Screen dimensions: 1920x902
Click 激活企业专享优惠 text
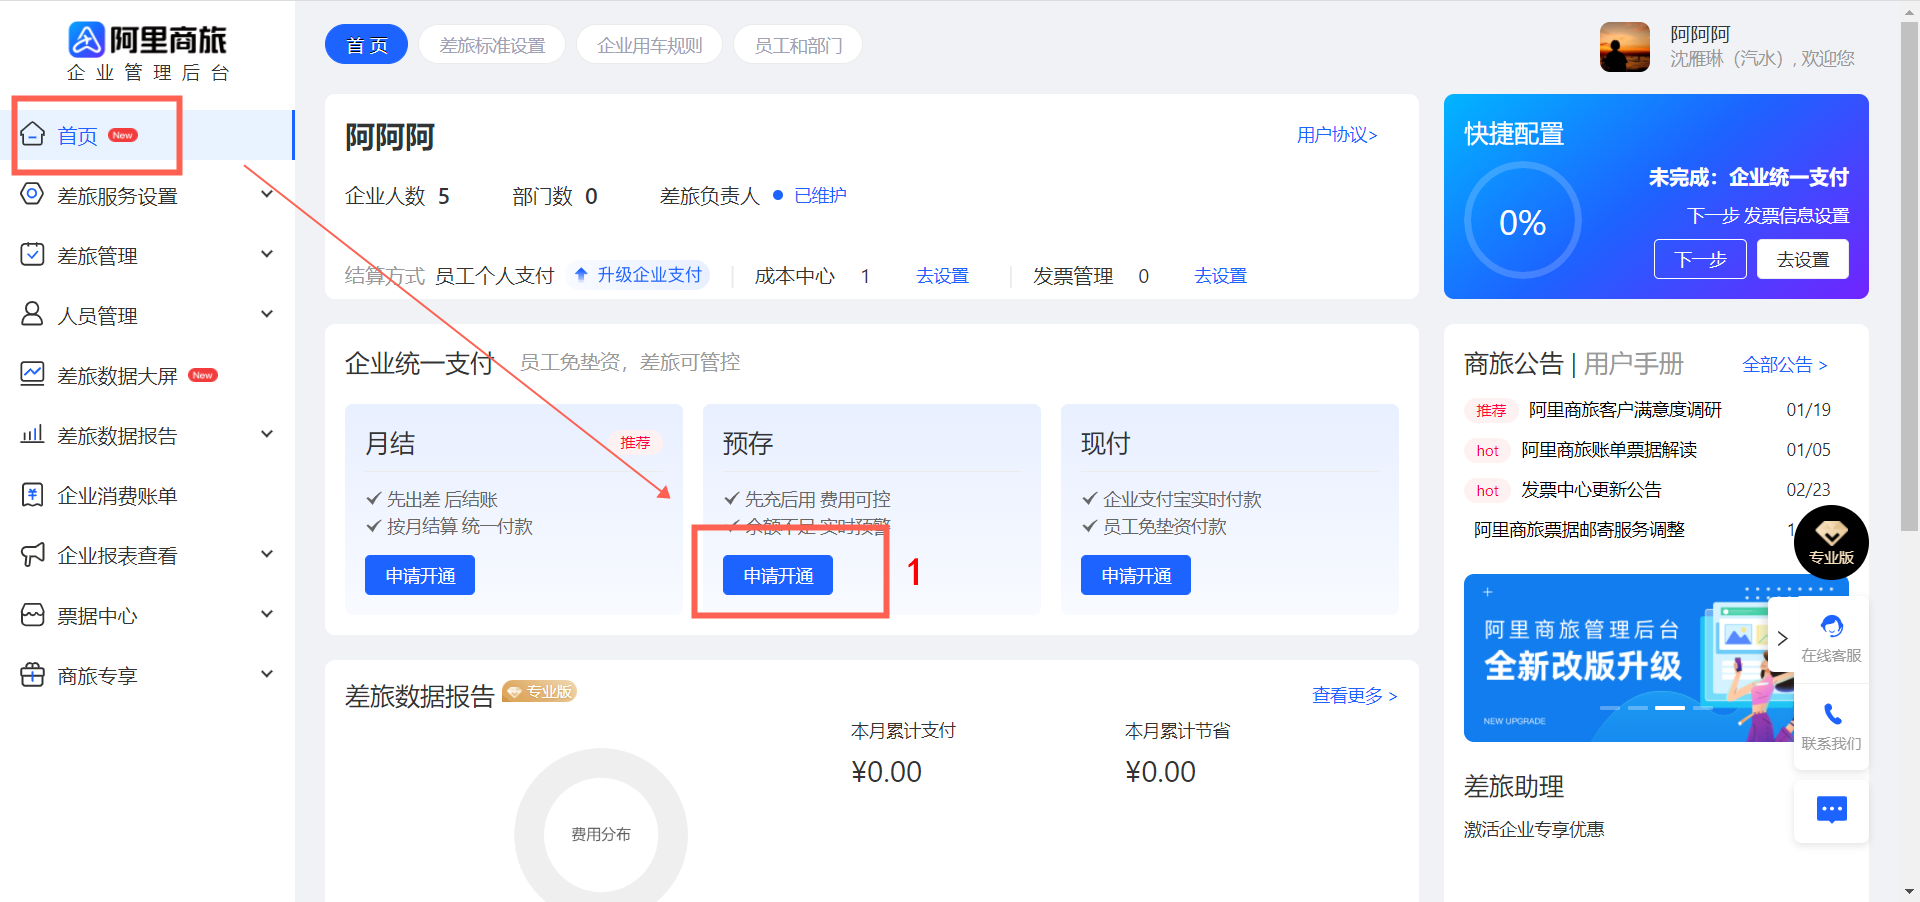1534,830
